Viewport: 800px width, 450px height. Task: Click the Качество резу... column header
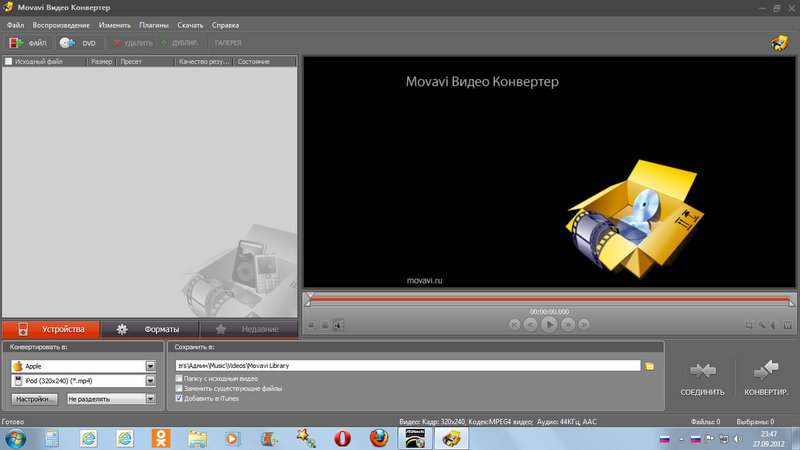(x=204, y=61)
